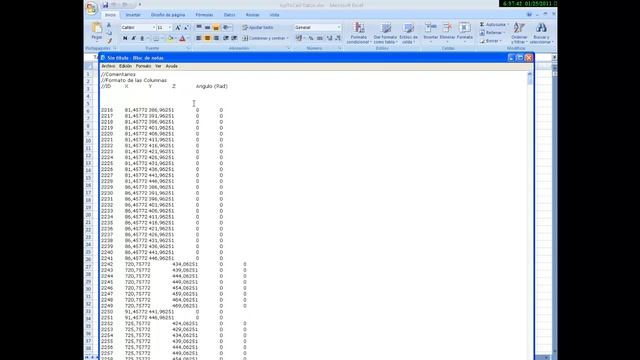Switch to Diseño de página tab
The width and height of the screenshot is (640, 360).
click(168, 15)
